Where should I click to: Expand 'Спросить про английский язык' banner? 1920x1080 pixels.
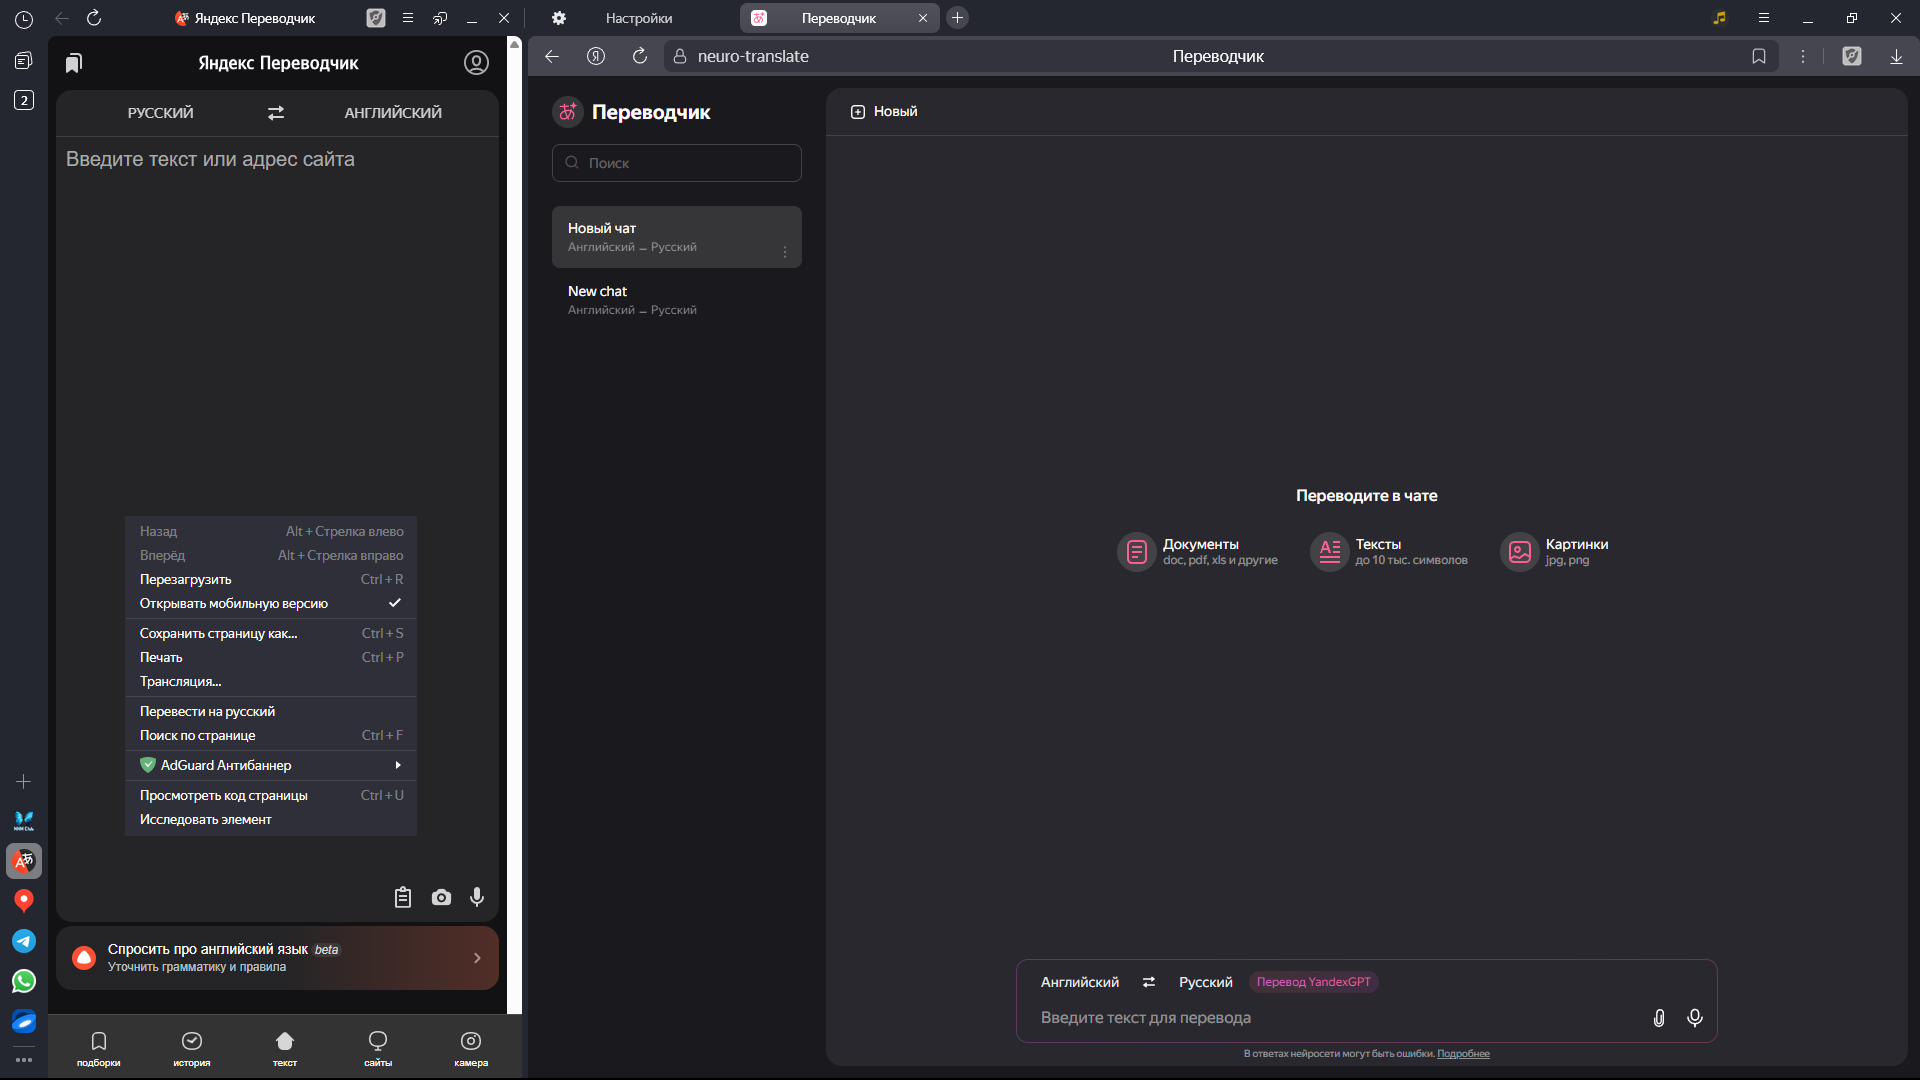coord(277,958)
